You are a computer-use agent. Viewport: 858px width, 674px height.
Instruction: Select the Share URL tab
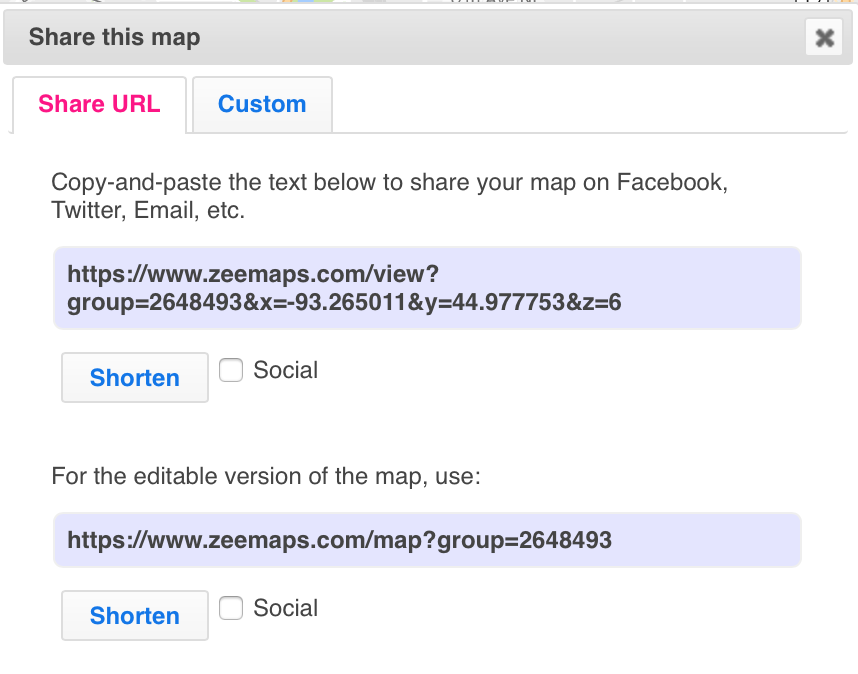click(x=99, y=104)
